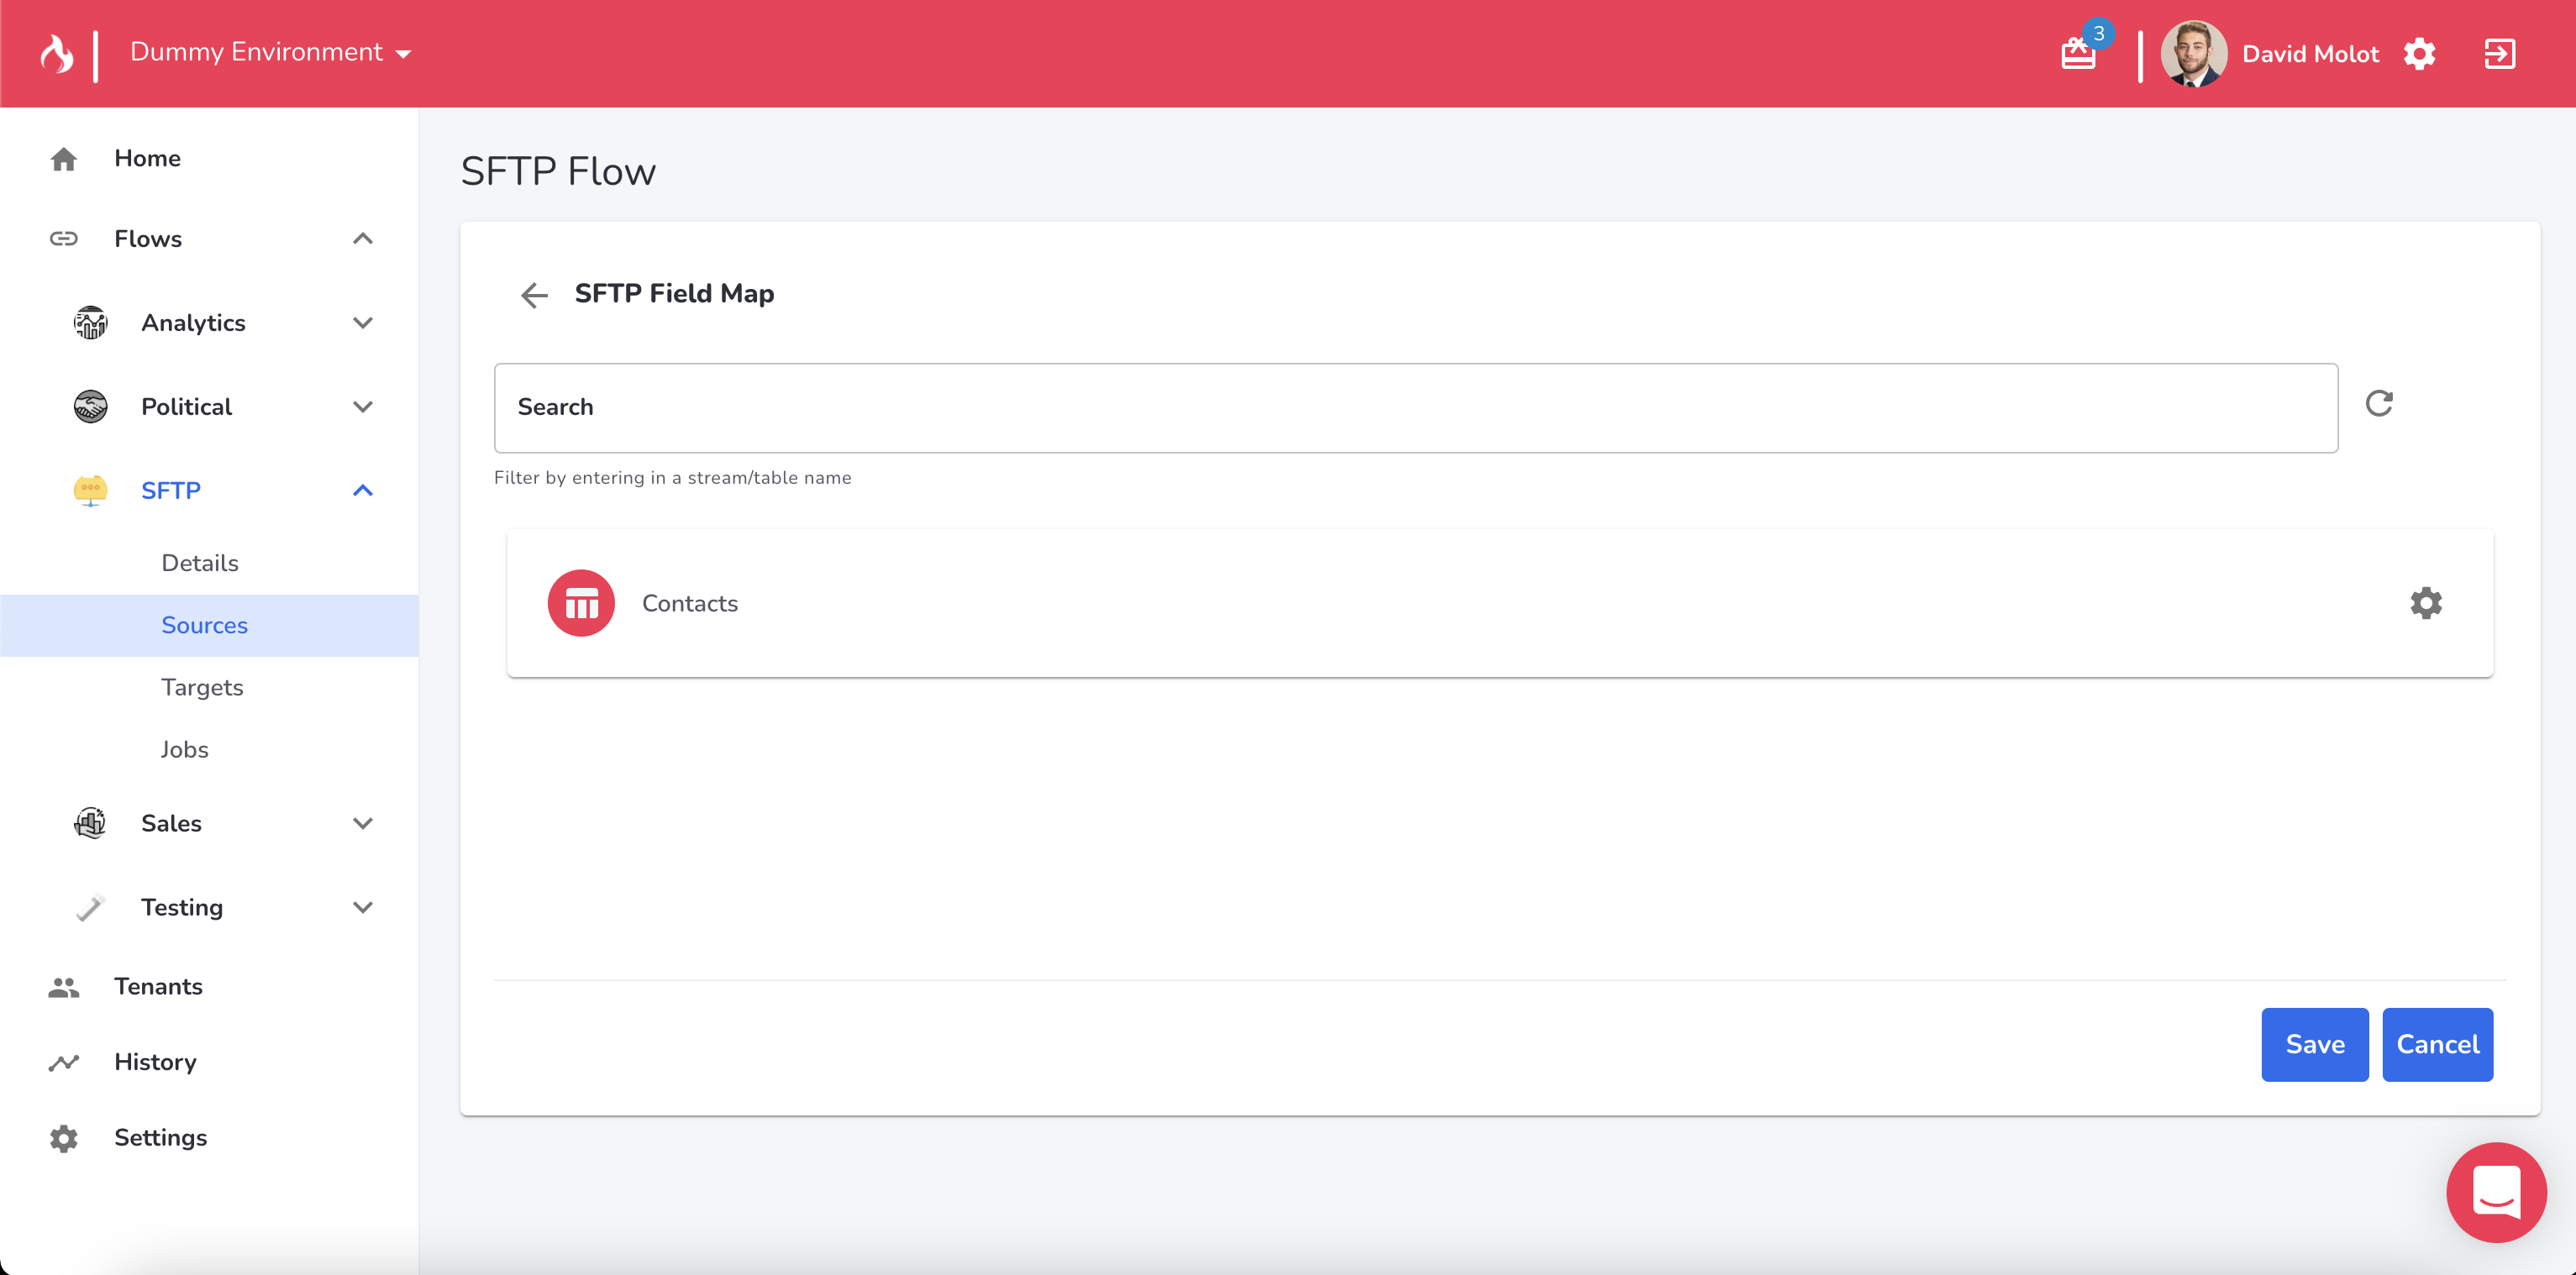Refresh the stream list
Image resolution: width=2576 pixels, height=1275 pixels.
(x=2379, y=403)
